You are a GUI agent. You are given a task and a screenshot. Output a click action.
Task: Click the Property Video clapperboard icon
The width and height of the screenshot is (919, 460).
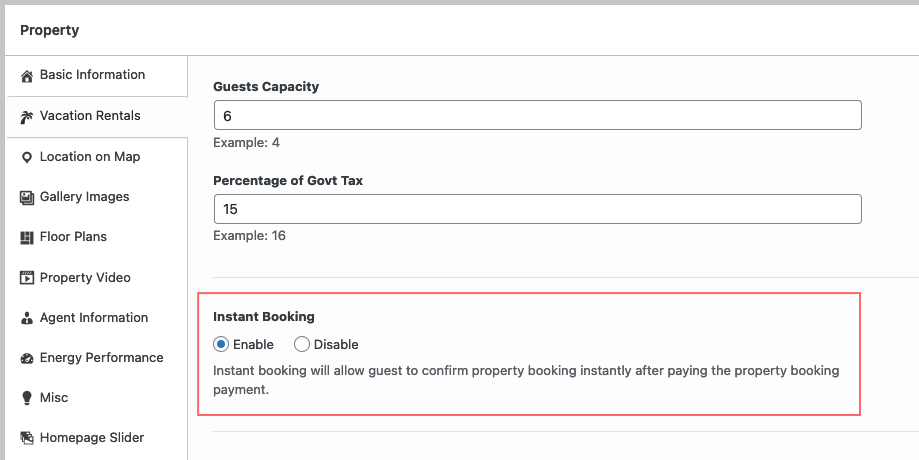pyautogui.click(x=26, y=278)
